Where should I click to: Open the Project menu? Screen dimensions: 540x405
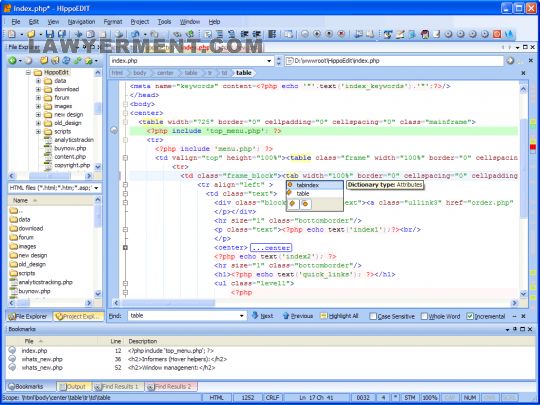[x=140, y=22]
